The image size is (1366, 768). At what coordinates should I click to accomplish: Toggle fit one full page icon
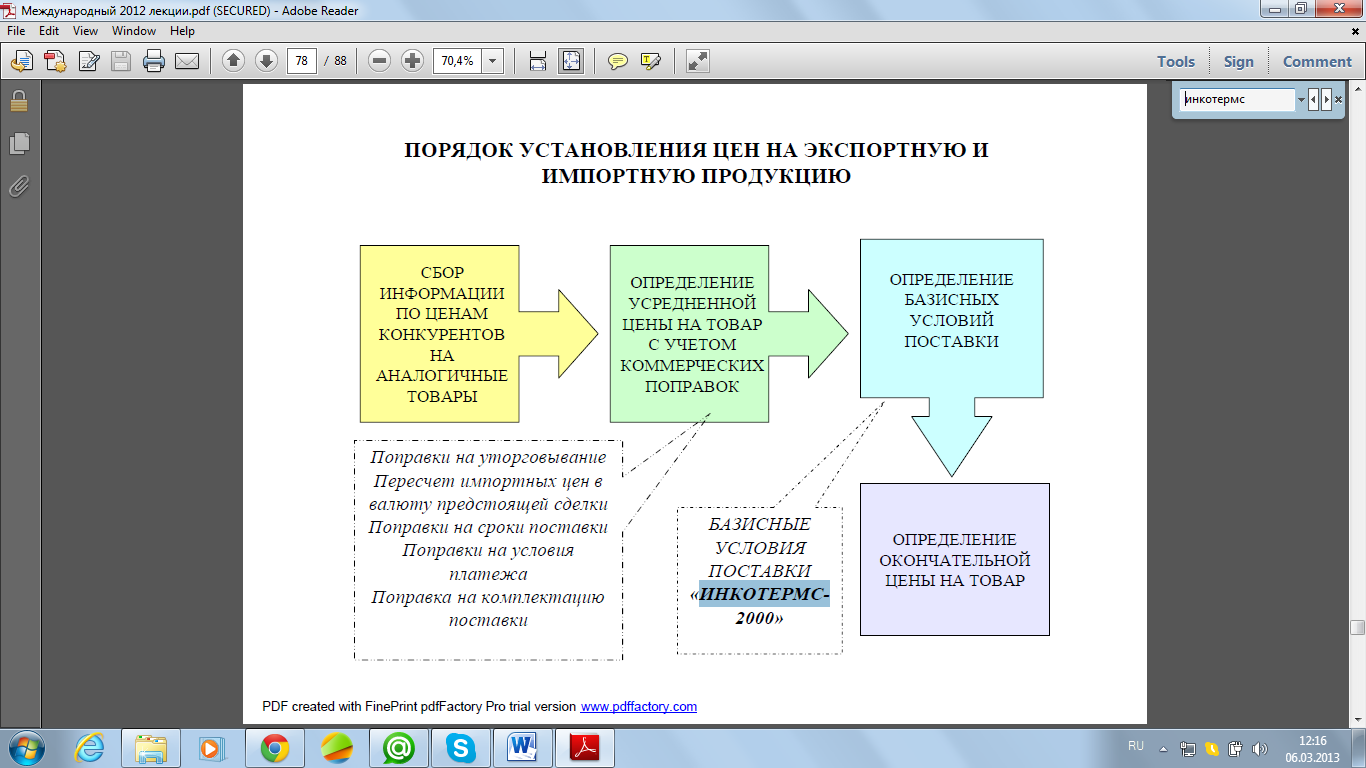coord(571,61)
